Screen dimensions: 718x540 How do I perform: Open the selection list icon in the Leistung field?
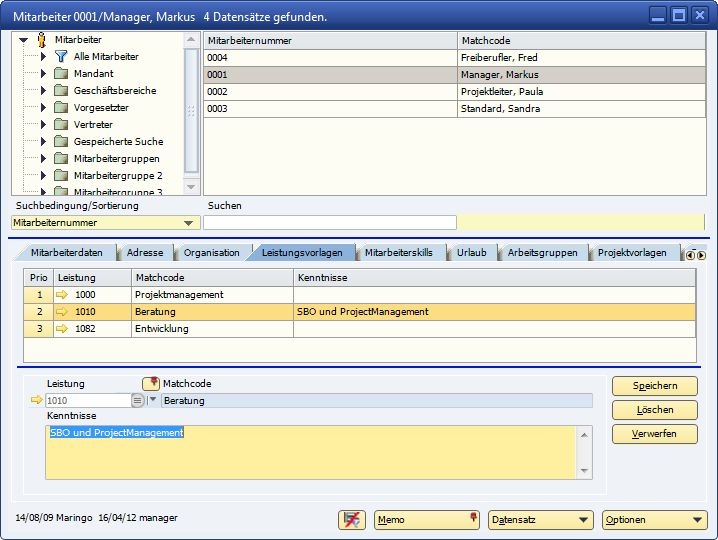(x=138, y=401)
